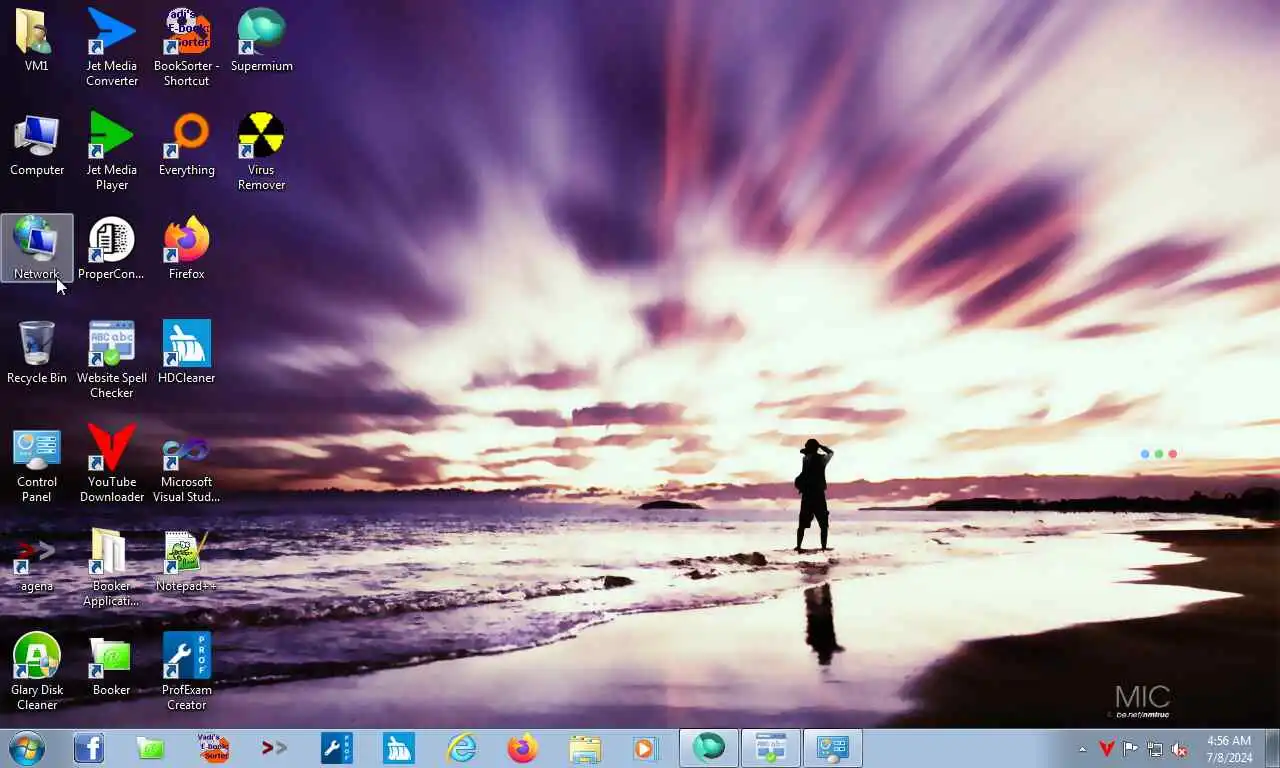The width and height of the screenshot is (1280, 768).
Task: Open Firefox from the taskbar
Action: 523,748
